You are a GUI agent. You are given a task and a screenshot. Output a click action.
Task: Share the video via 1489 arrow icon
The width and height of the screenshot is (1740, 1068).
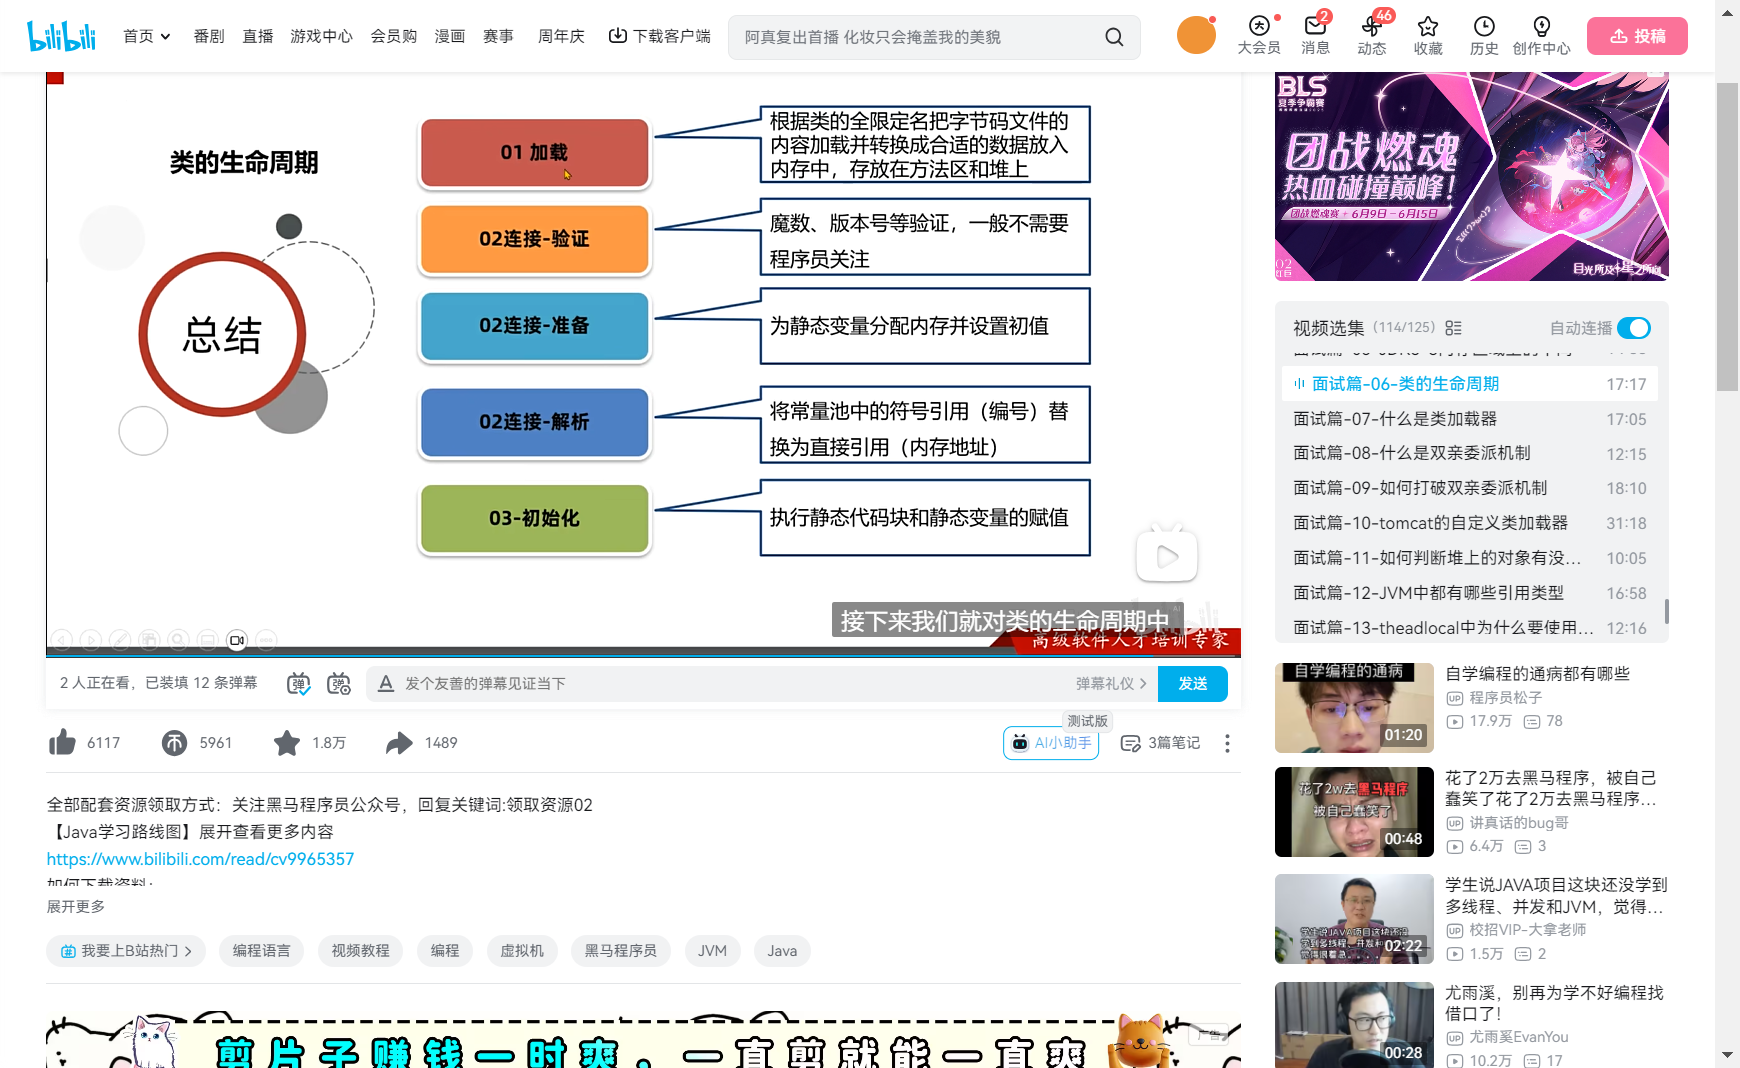click(x=399, y=742)
